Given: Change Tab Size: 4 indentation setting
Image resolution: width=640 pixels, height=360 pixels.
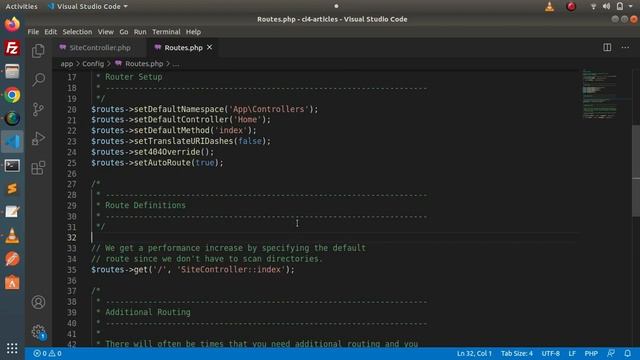Looking at the screenshot, I should point(517,353).
